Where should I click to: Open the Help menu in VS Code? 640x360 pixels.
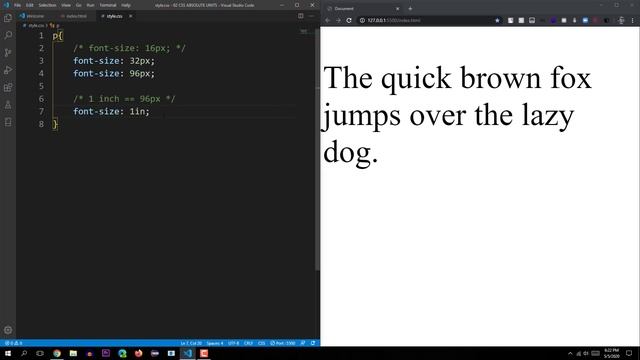click(x=126, y=5)
